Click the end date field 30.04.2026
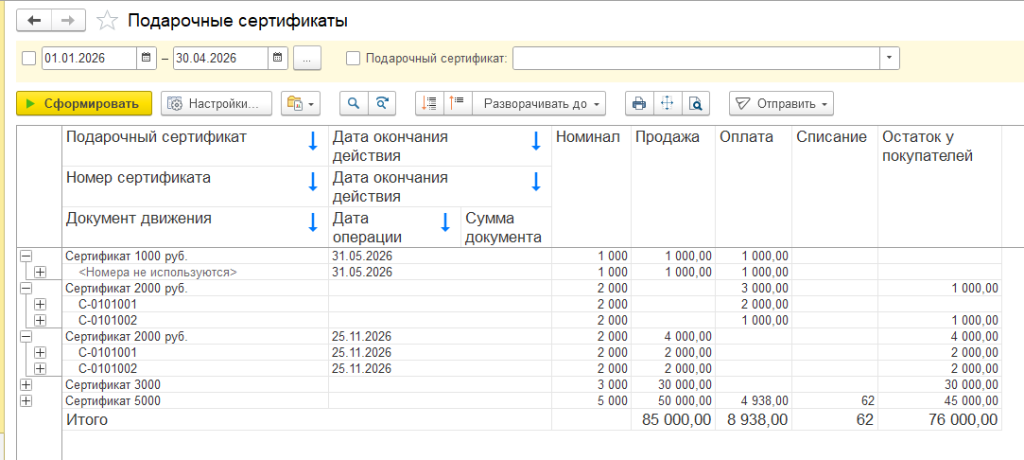Viewport: 1024px width, 460px height. (x=221, y=58)
